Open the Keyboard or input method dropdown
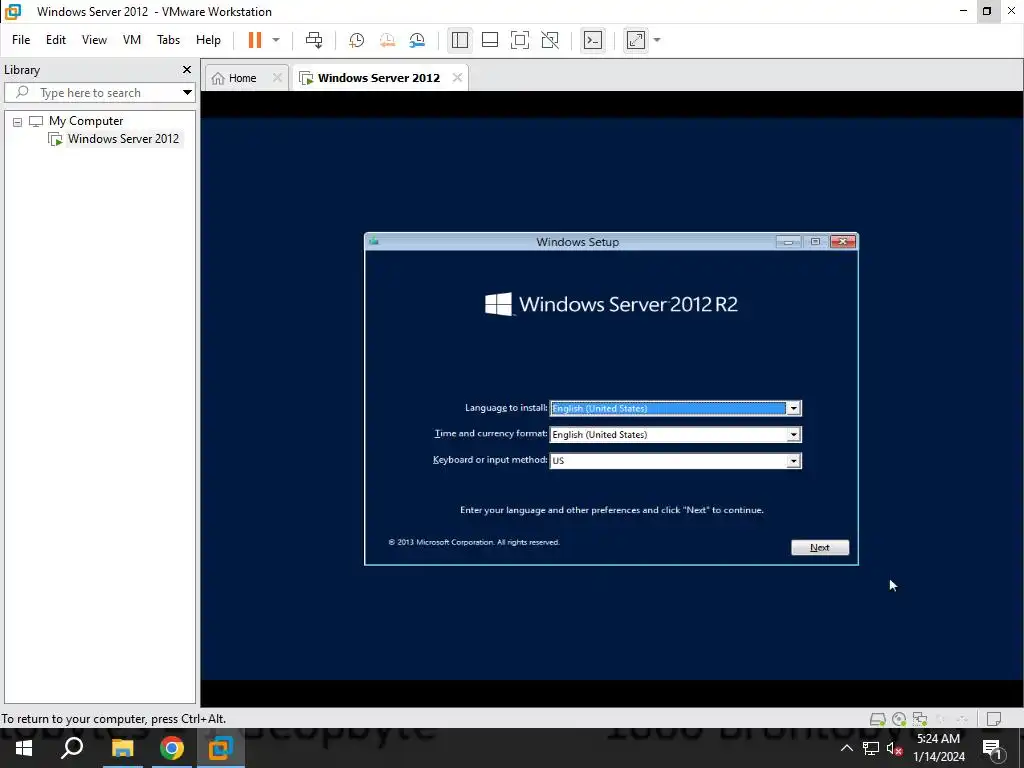 click(793, 460)
